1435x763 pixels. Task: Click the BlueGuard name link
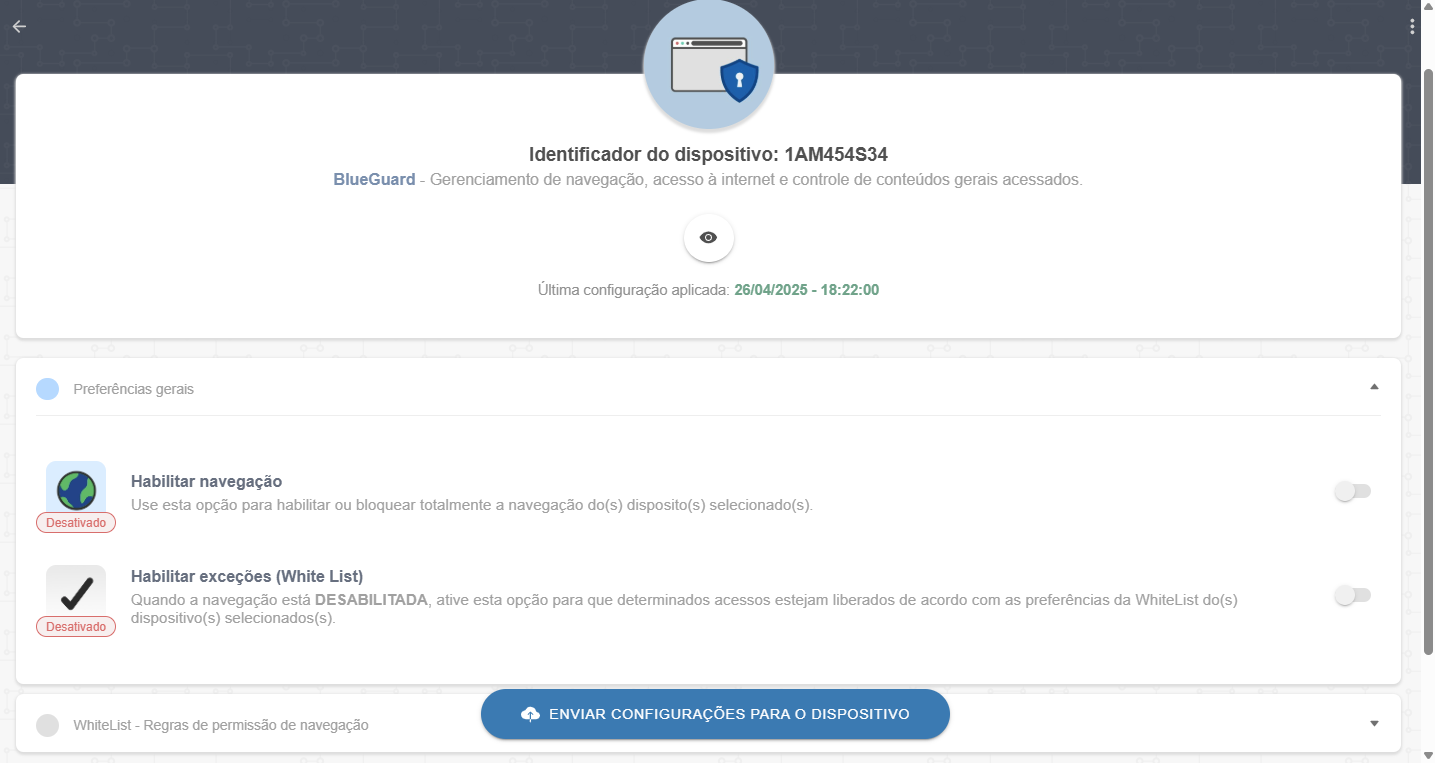pyautogui.click(x=374, y=180)
